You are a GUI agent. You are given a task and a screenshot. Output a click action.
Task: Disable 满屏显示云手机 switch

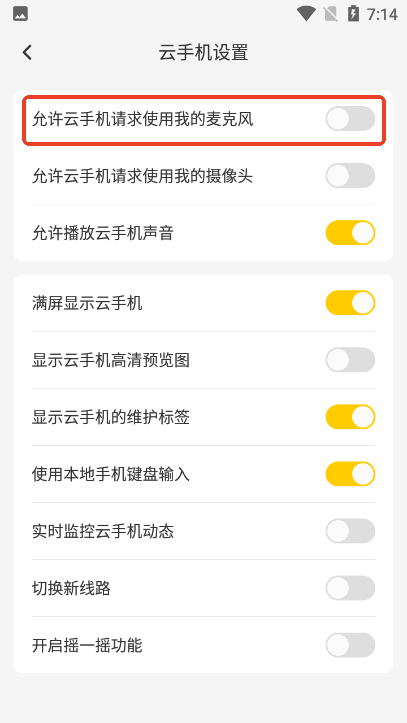click(x=350, y=303)
